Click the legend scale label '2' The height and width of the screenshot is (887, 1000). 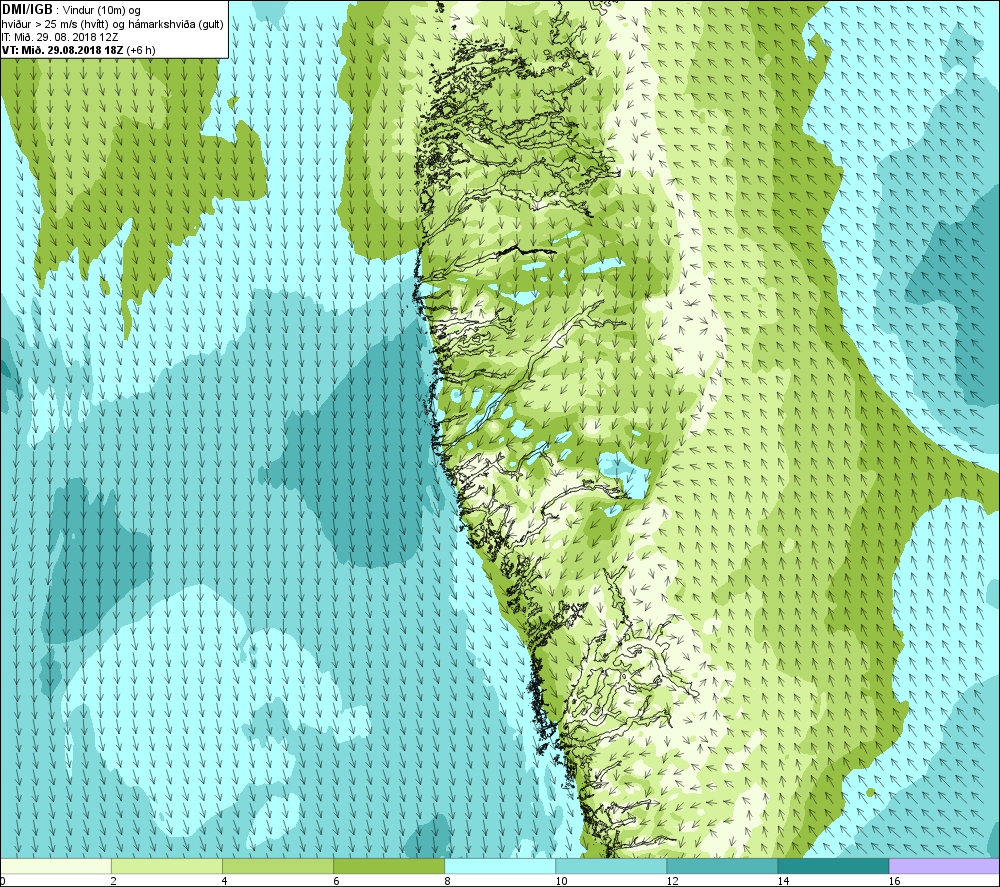(114, 881)
